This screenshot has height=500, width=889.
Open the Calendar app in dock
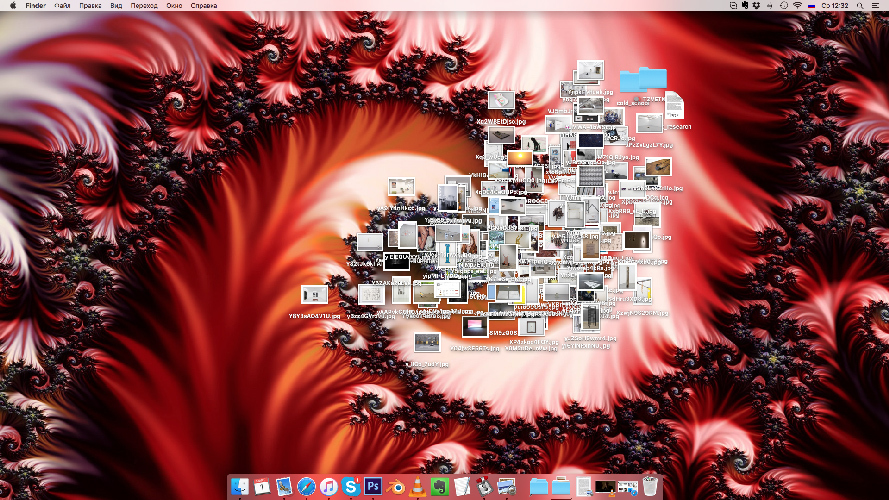coord(262,487)
